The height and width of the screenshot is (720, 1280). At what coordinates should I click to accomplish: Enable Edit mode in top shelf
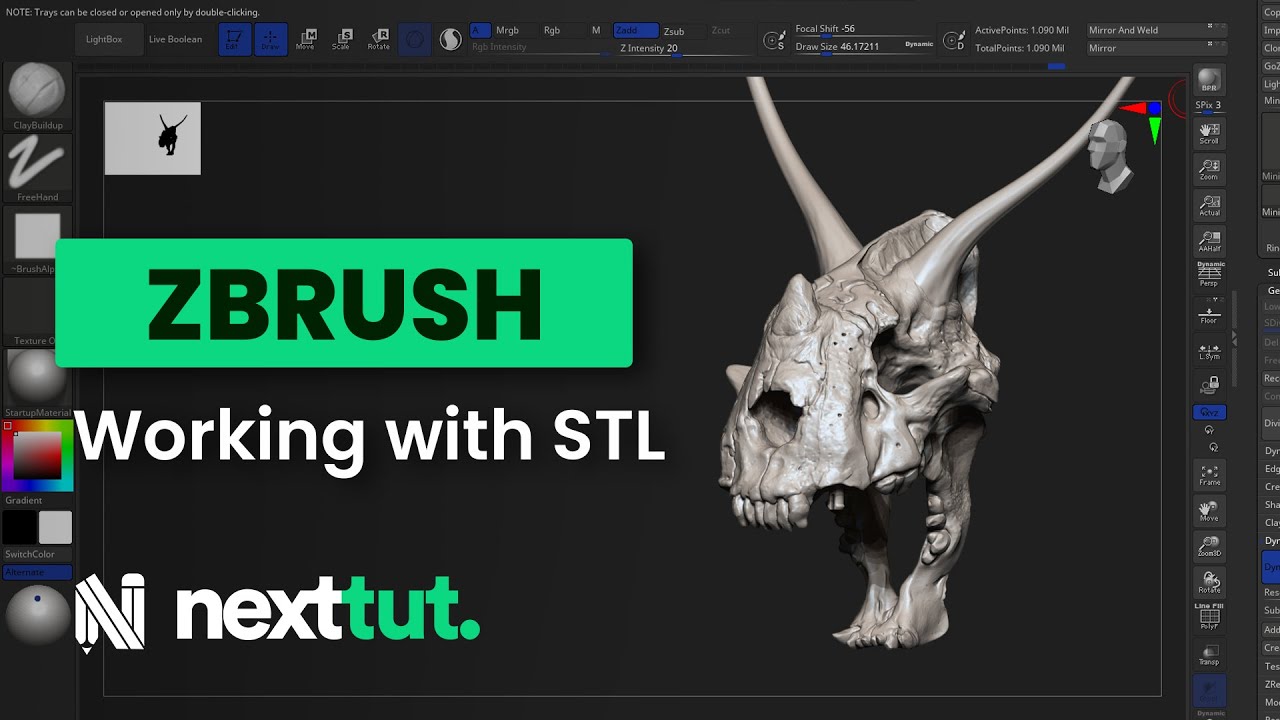[x=235, y=39]
